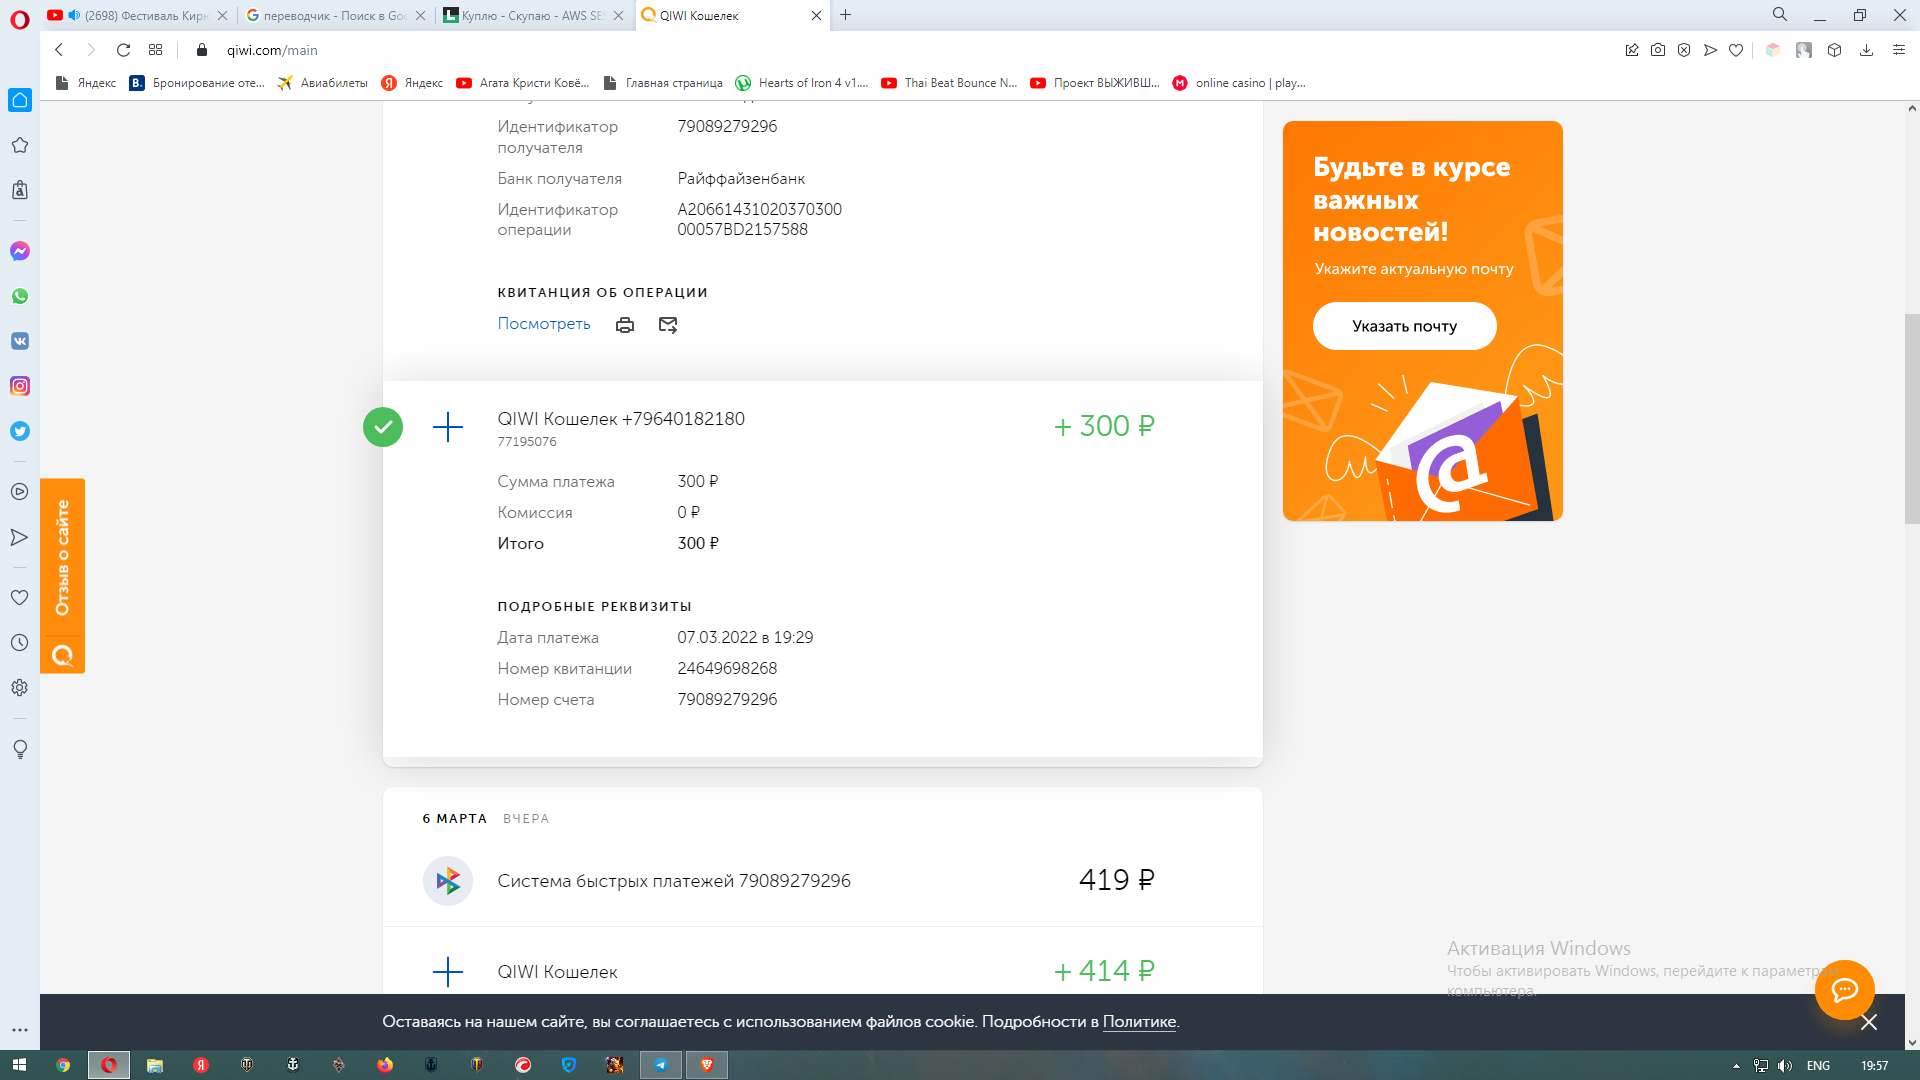Open the sidebar three-dots setup menu
The image size is (1920, 1080).
(20, 1029)
